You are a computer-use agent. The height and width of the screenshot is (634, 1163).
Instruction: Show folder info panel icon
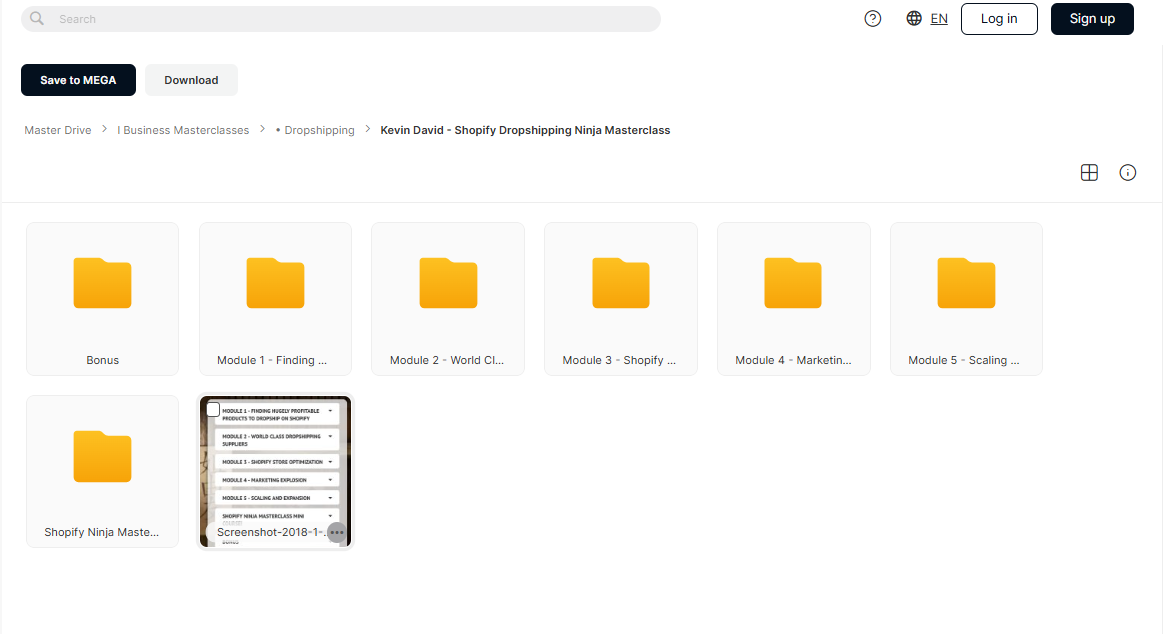1127,173
